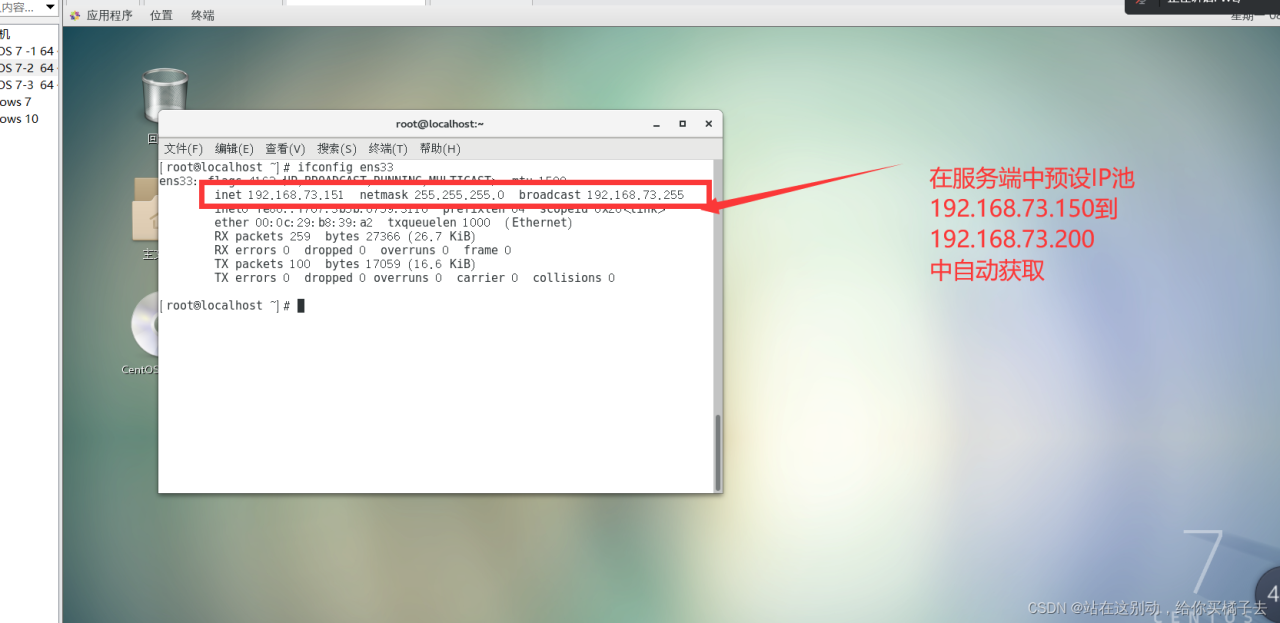Click the 'RX errors 0' line
This screenshot has width=1280, height=623.
tap(362, 250)
